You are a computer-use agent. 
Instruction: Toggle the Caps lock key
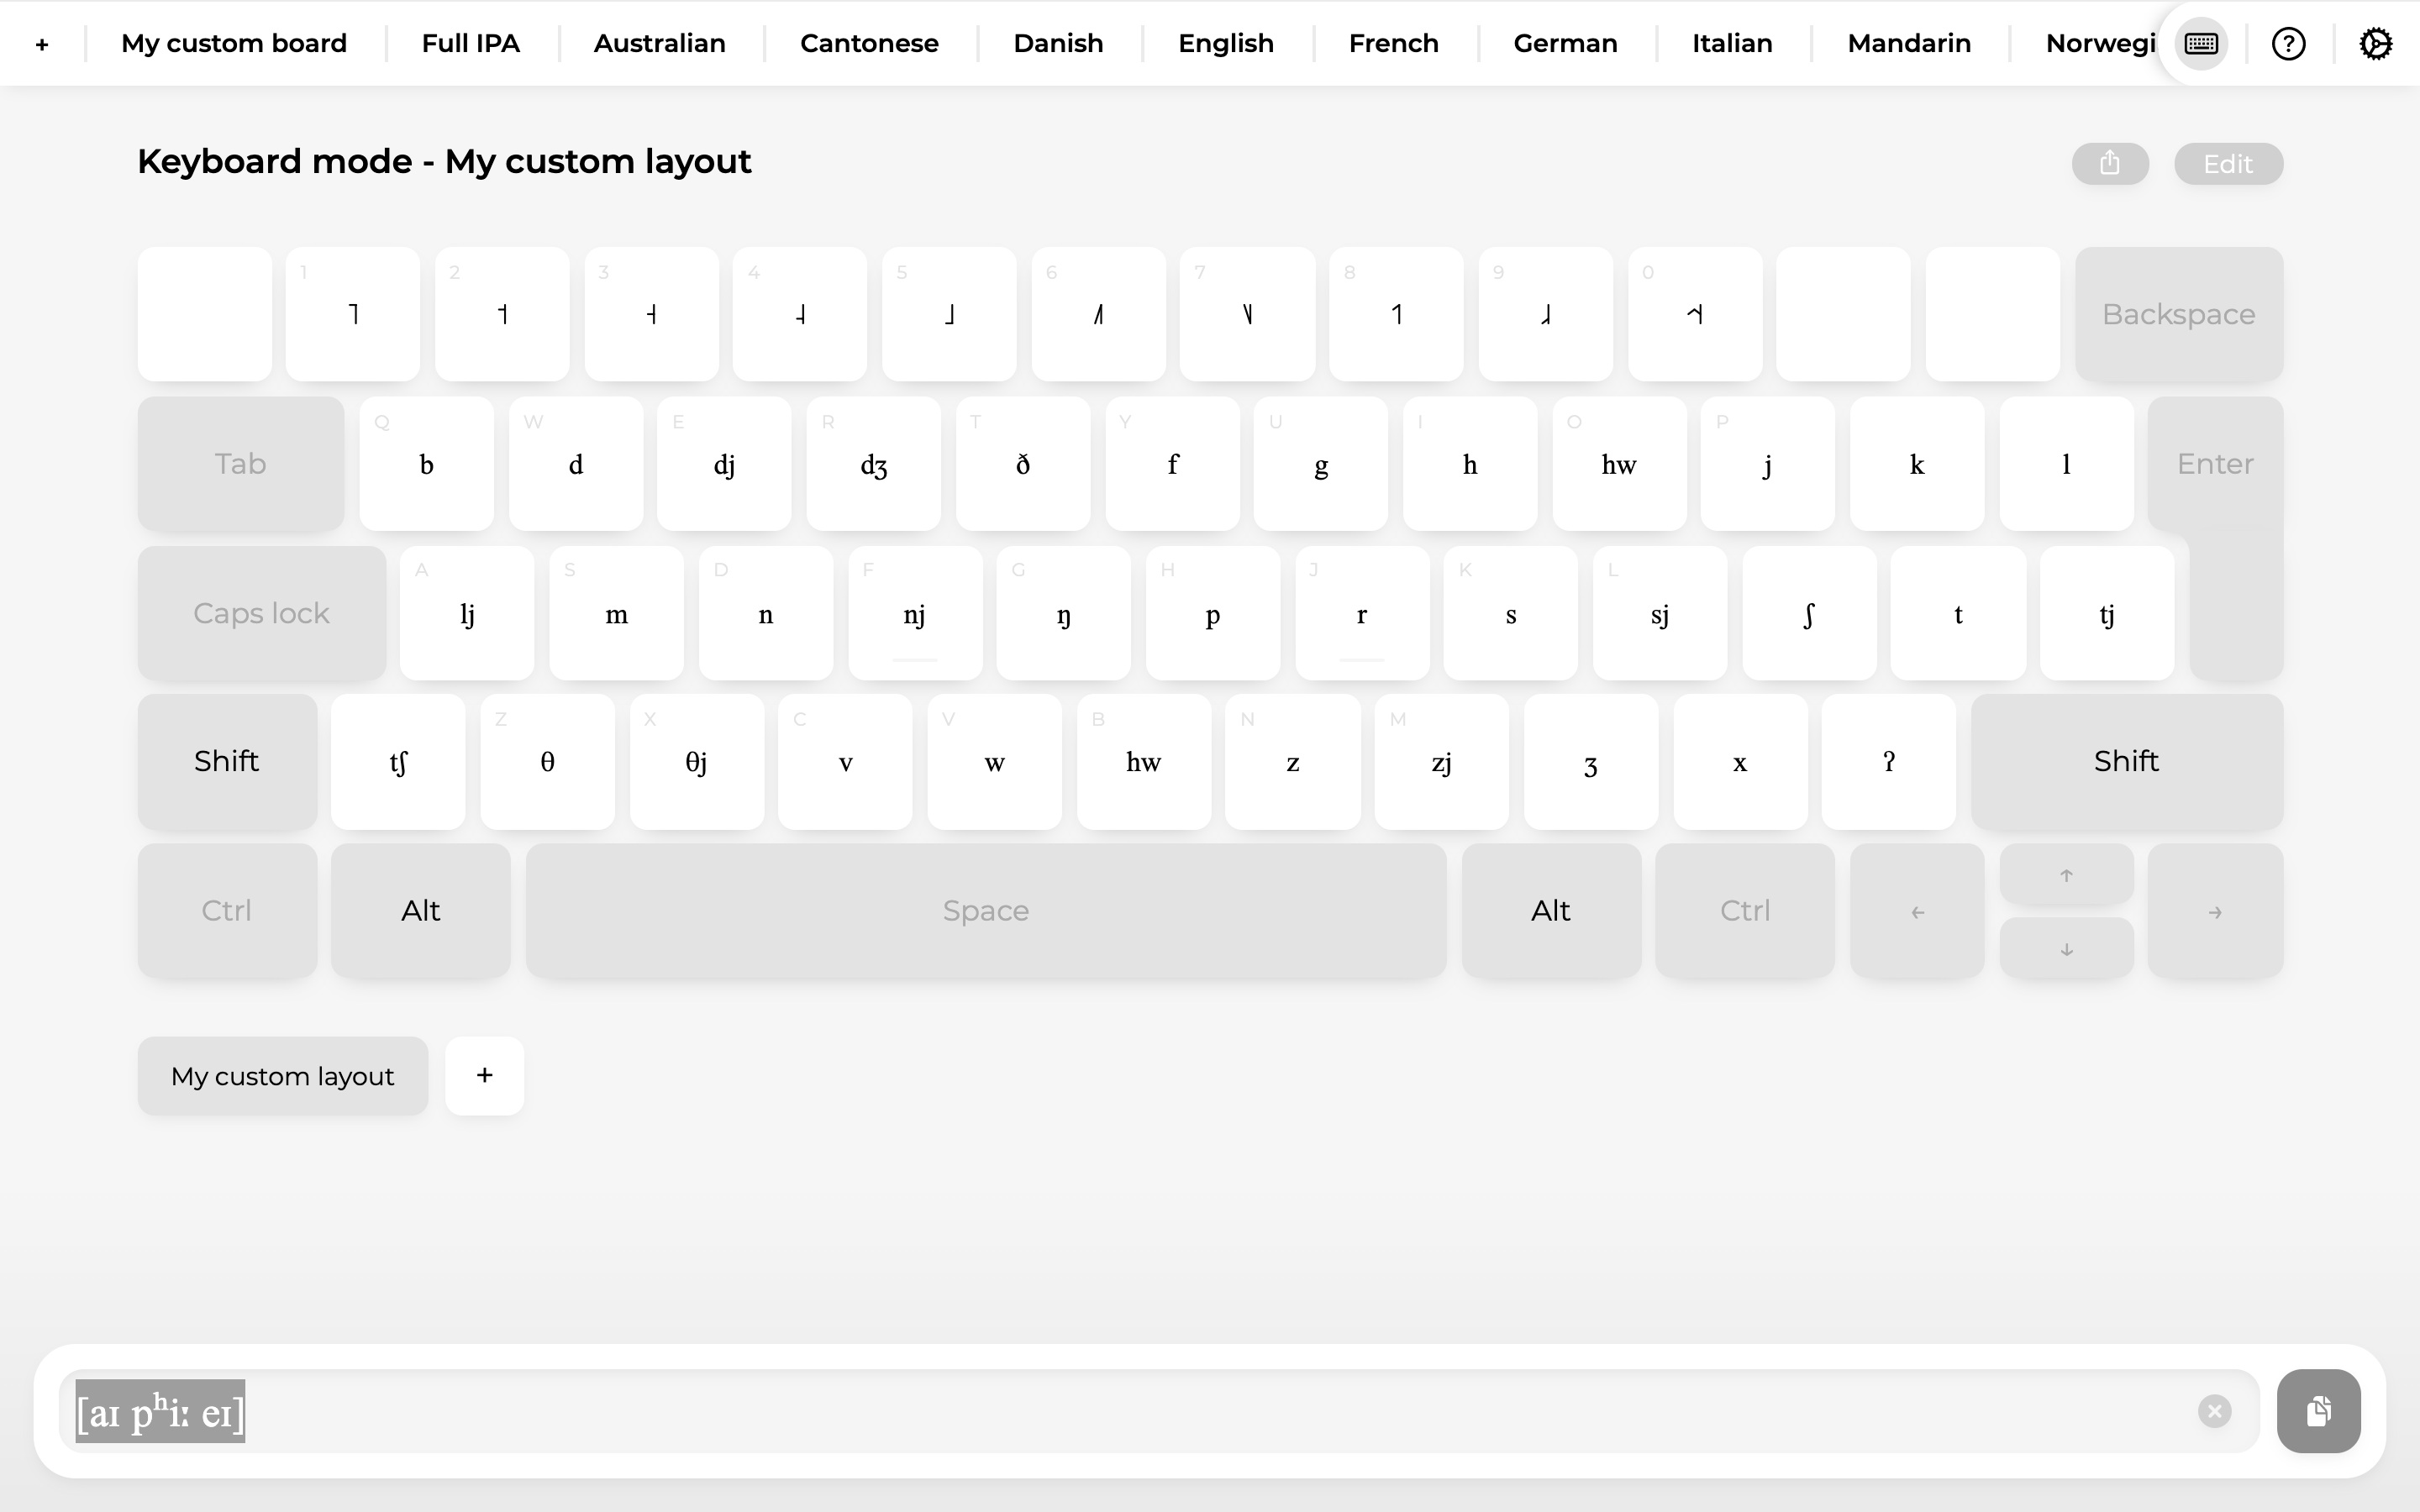pyautogui.click(x=261, y=612)
